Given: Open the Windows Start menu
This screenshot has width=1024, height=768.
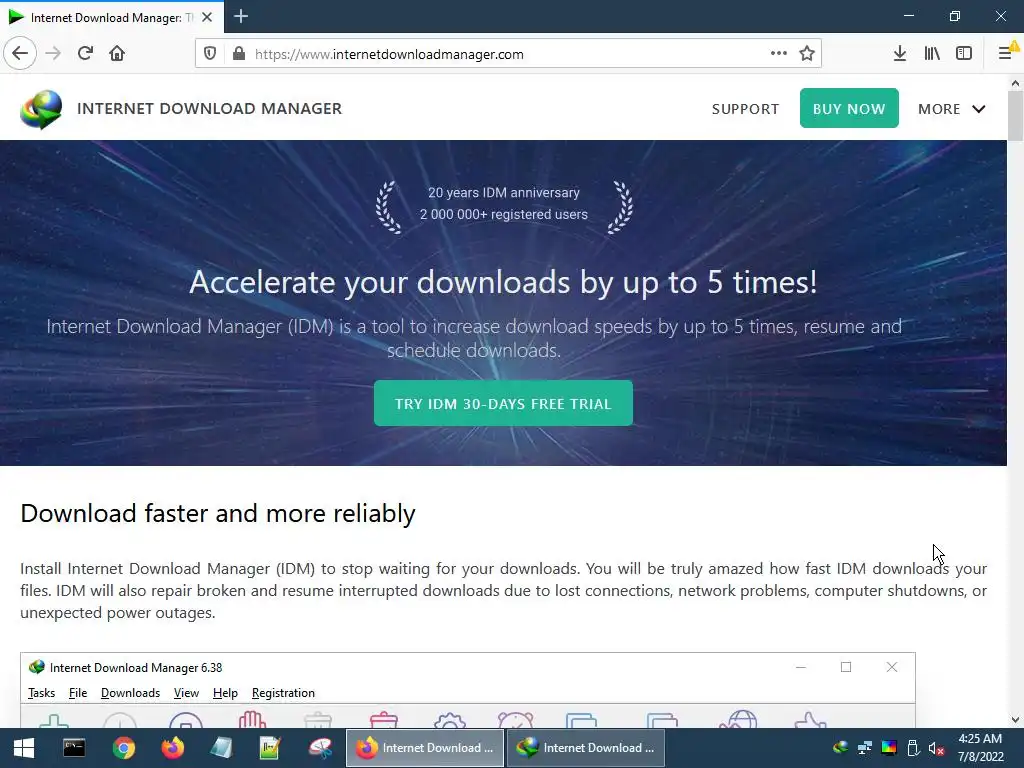Looking at the screenshot, I should coord(24,748).
